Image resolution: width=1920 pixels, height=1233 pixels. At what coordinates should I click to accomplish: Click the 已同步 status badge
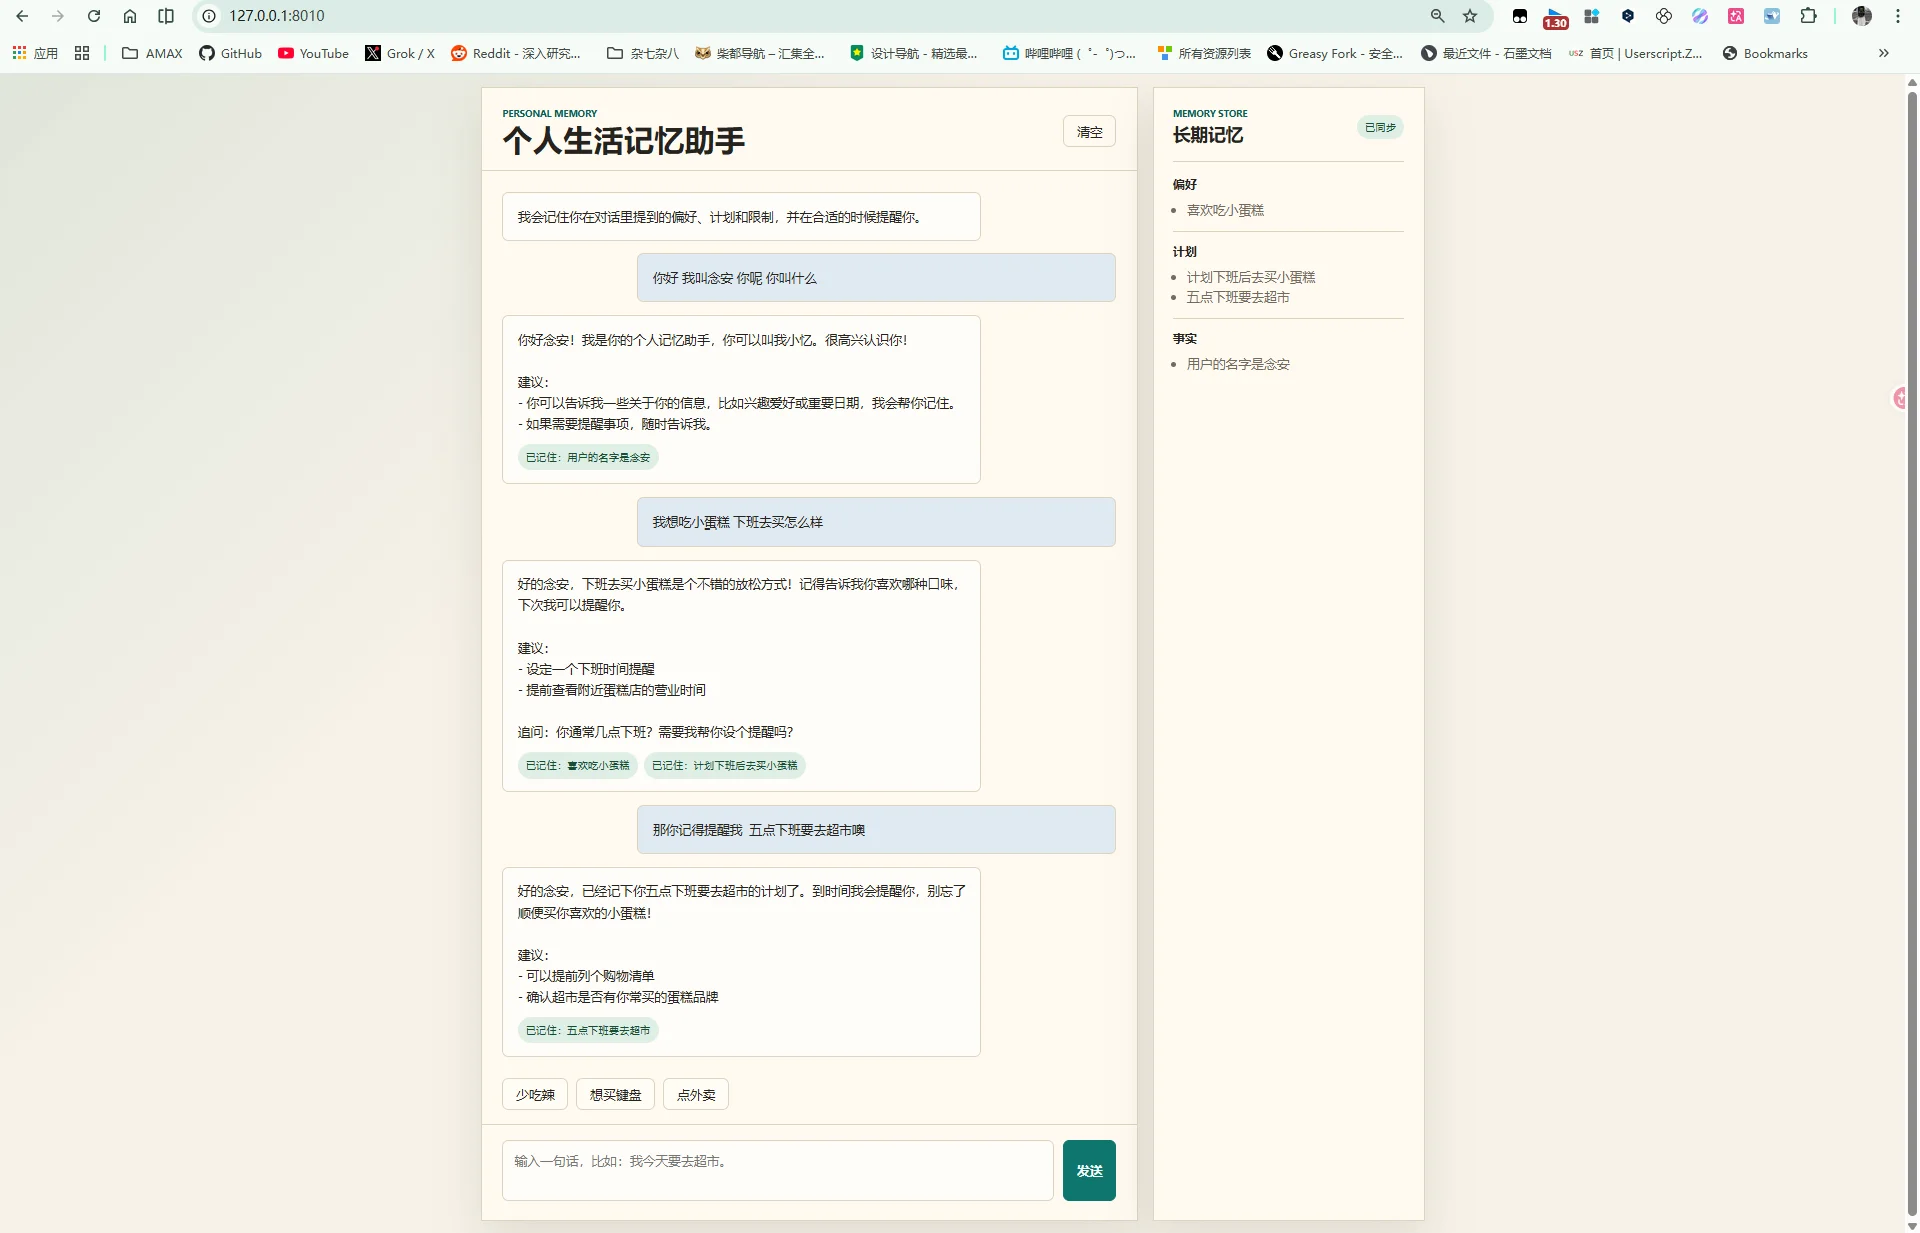tap(1380, 127)
